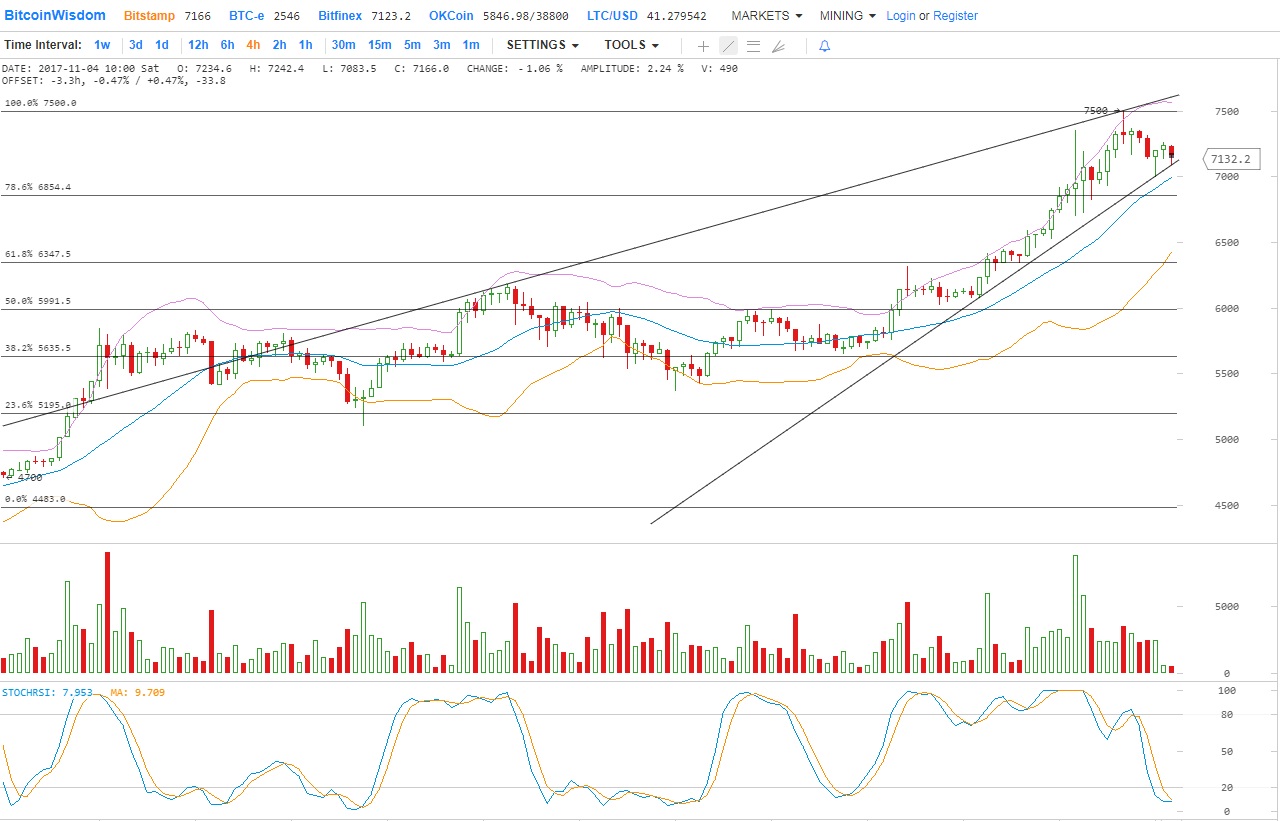The width and height of the screenshot is (1280, 821).
Task: Go to the Bitfinex market
Action: 341,16
